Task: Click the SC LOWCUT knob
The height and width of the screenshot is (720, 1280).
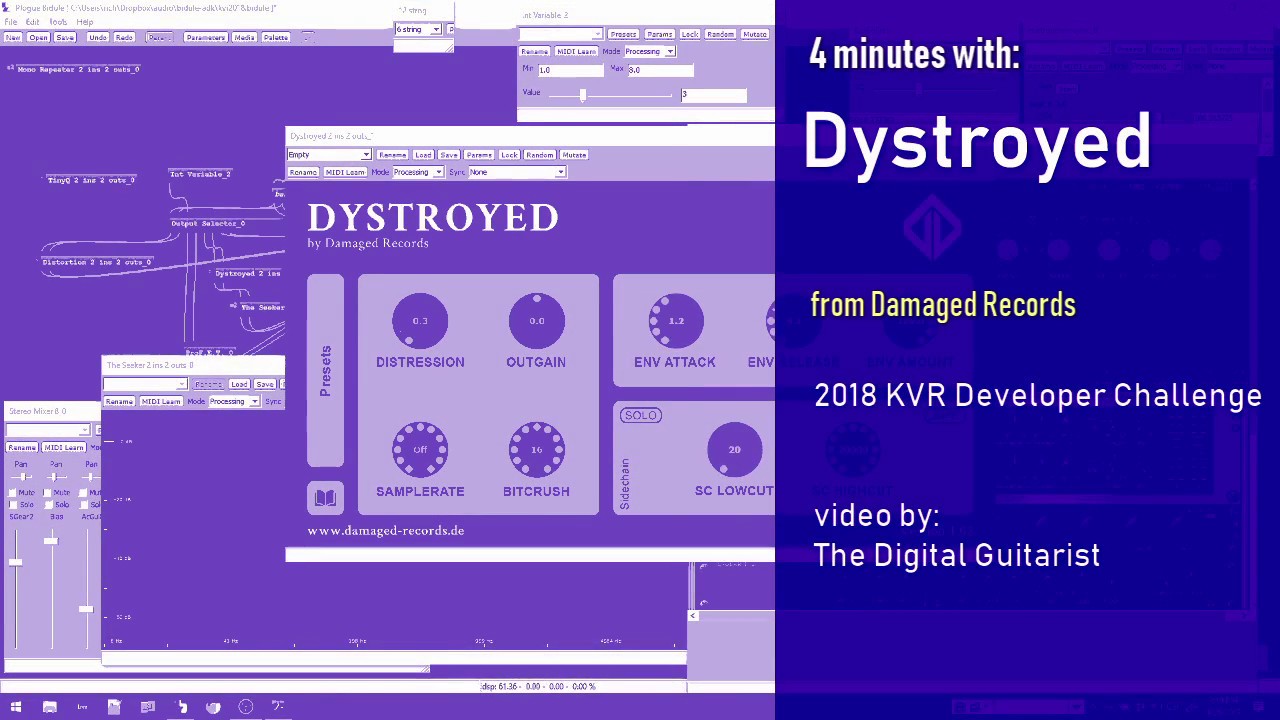Action: 735,450
